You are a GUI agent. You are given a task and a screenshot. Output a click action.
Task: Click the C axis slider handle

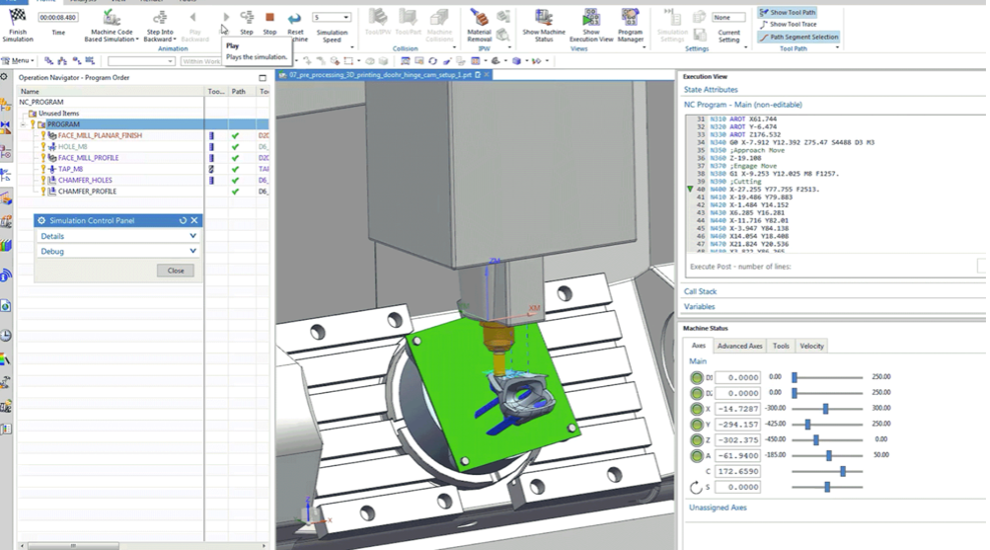click(843, 471)
